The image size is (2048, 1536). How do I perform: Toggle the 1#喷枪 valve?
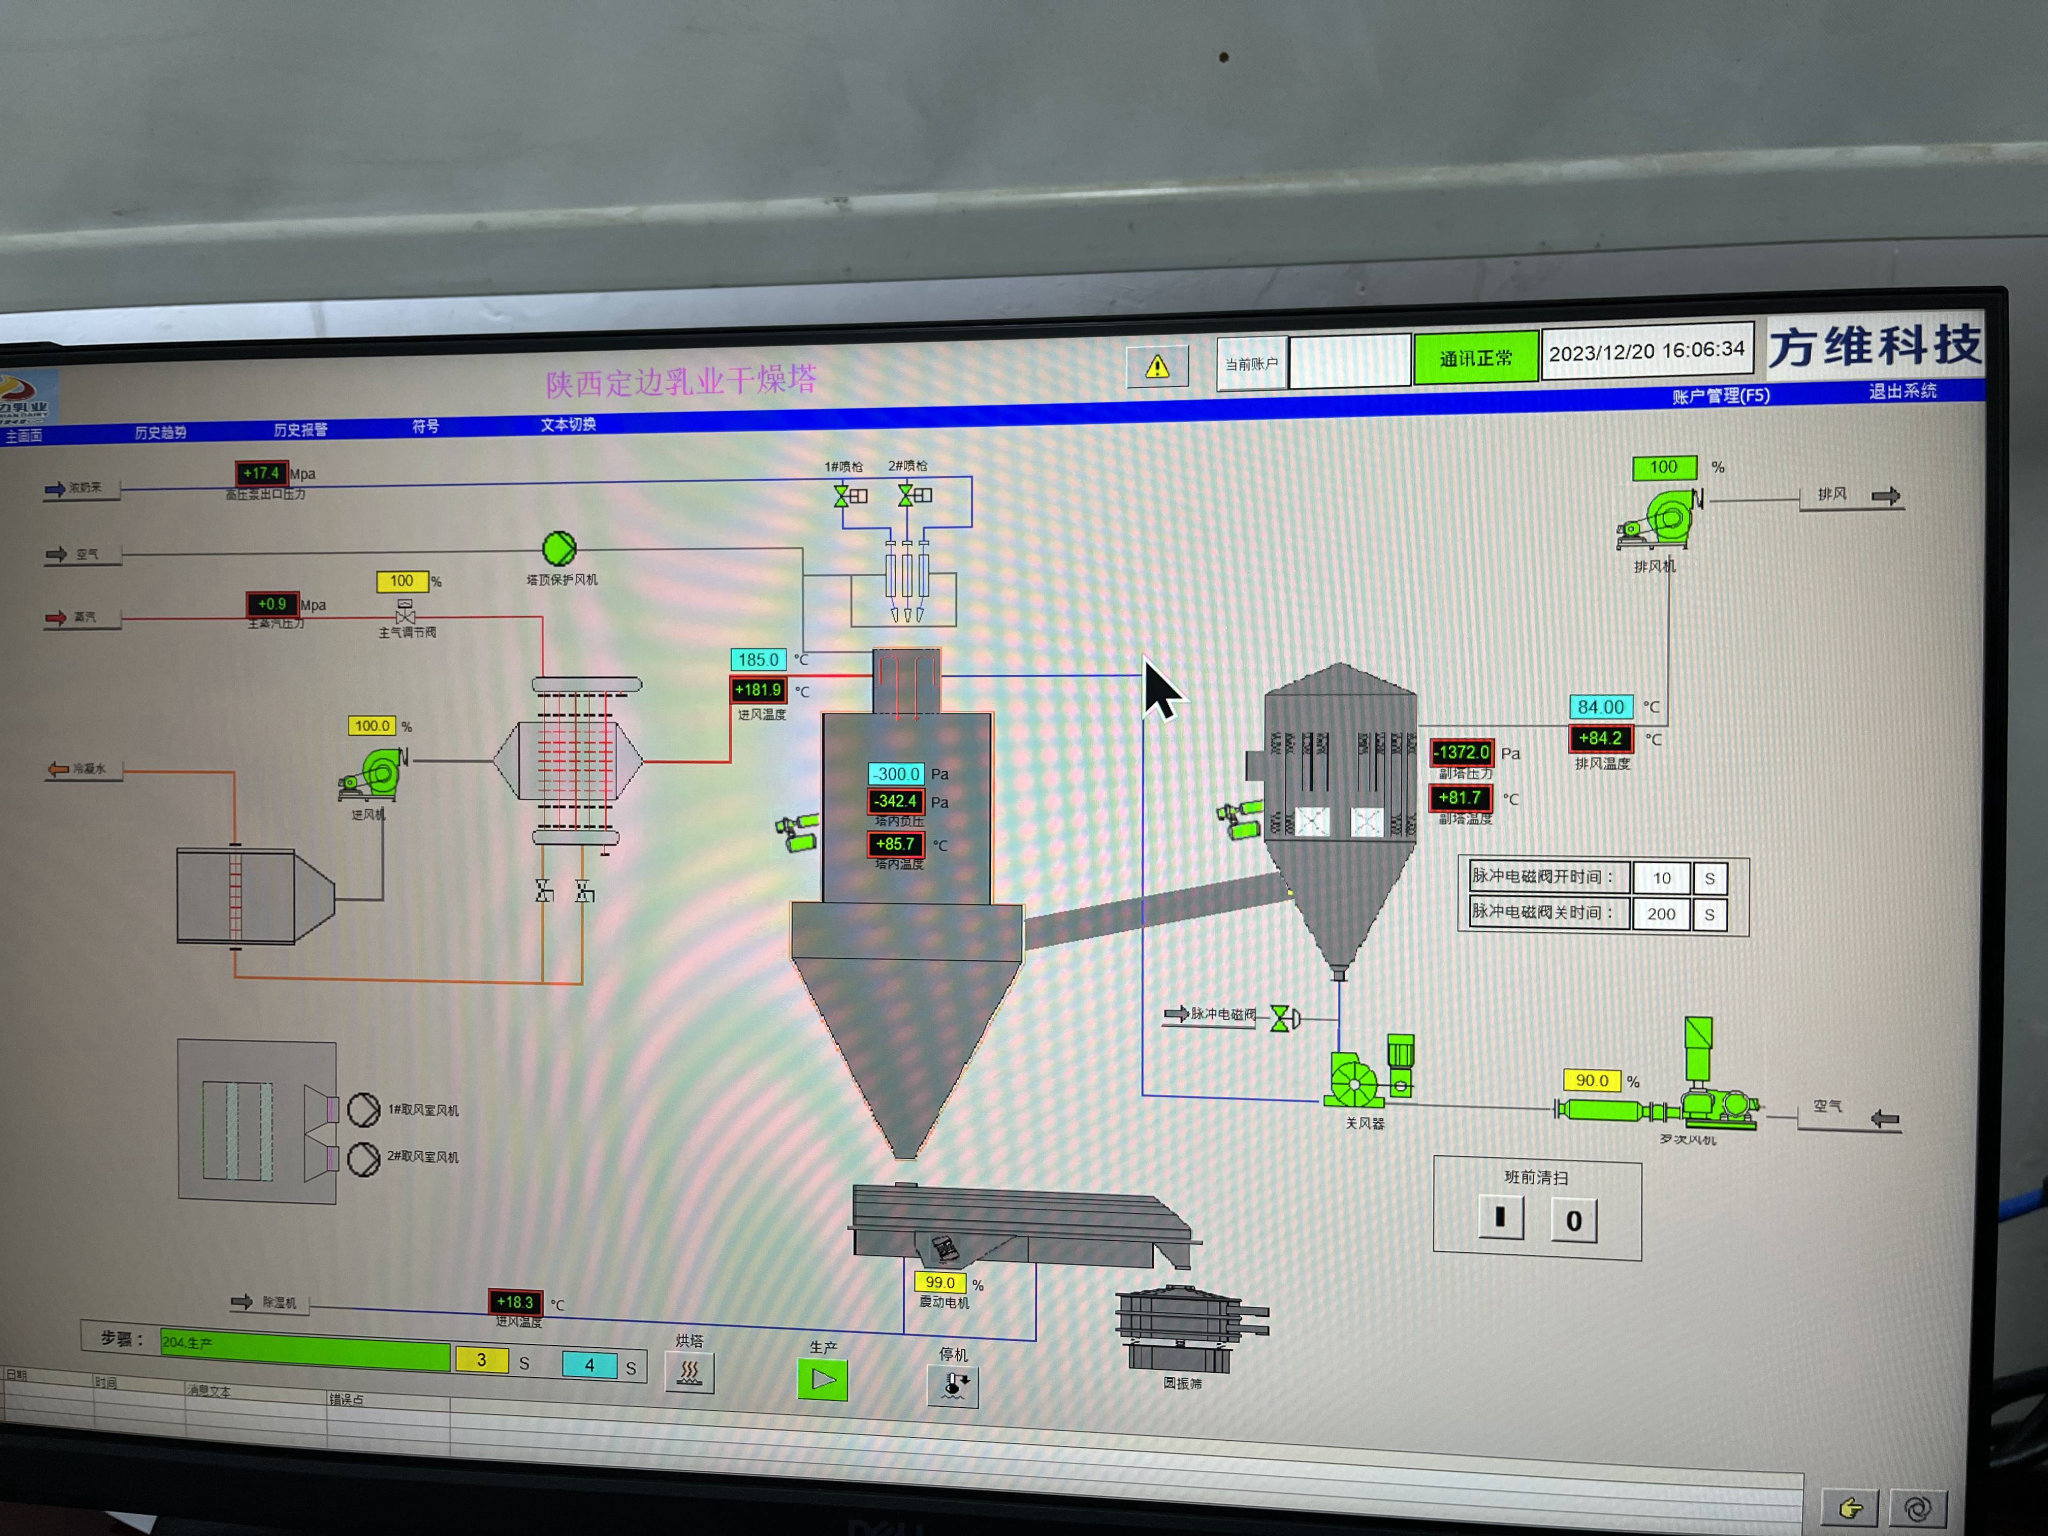842,495
